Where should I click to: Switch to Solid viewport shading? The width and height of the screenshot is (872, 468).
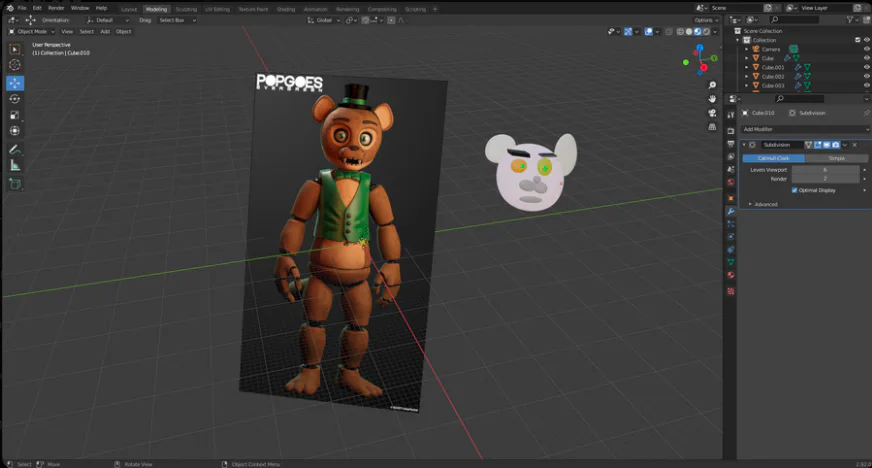click(689, 32)
